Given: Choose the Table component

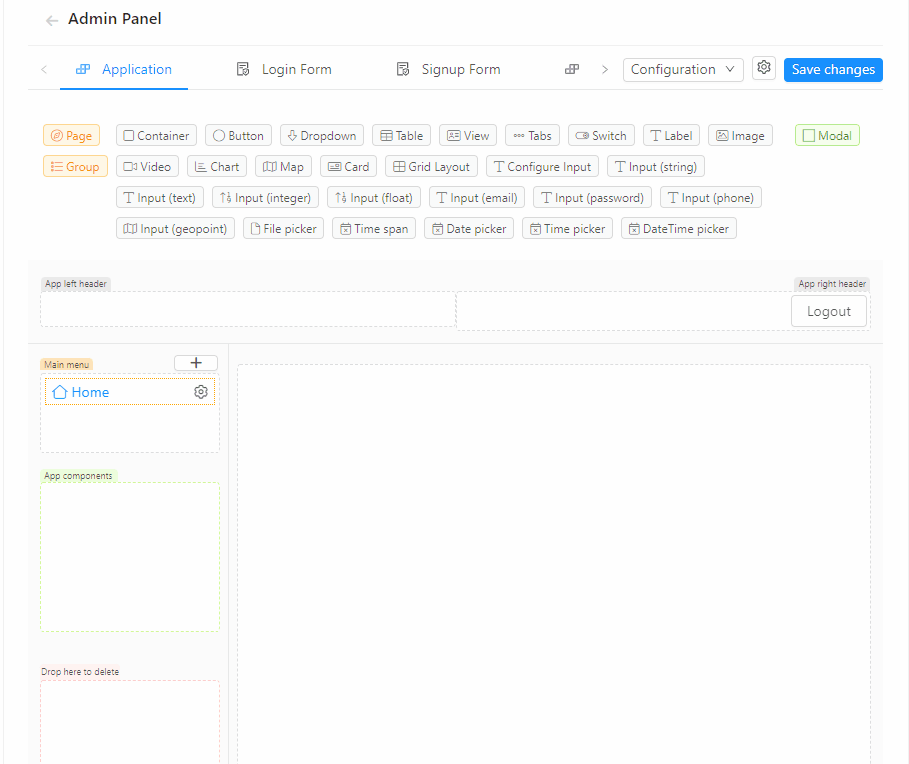Looking at the screenshot, I should (401, 136).
